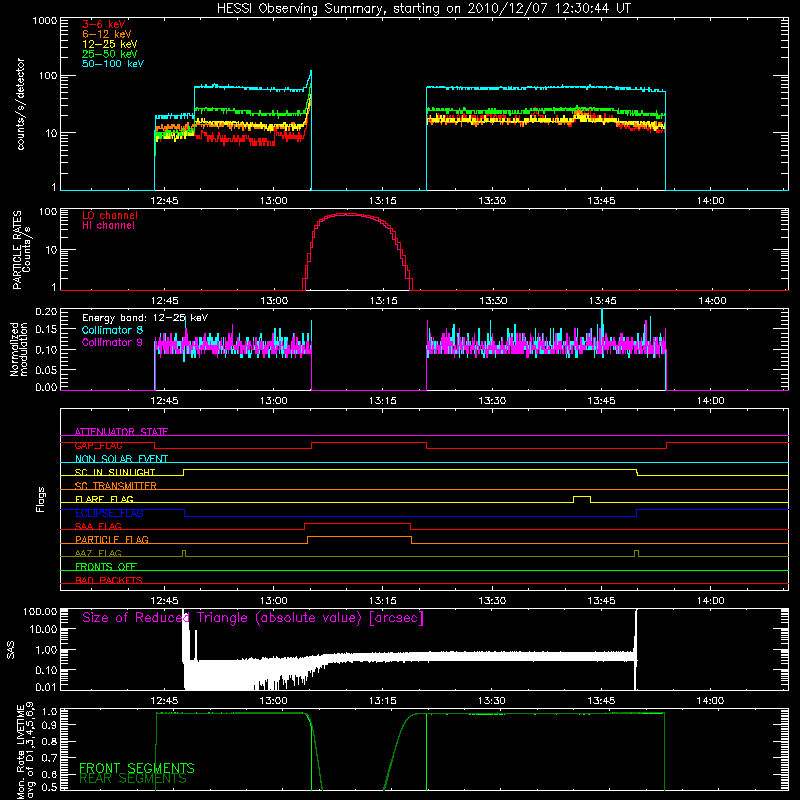The width and height of the screenshot is (800, 800).
Task: Click the Mon. Rate LIVETIME axis label
Action: (26, 750)
